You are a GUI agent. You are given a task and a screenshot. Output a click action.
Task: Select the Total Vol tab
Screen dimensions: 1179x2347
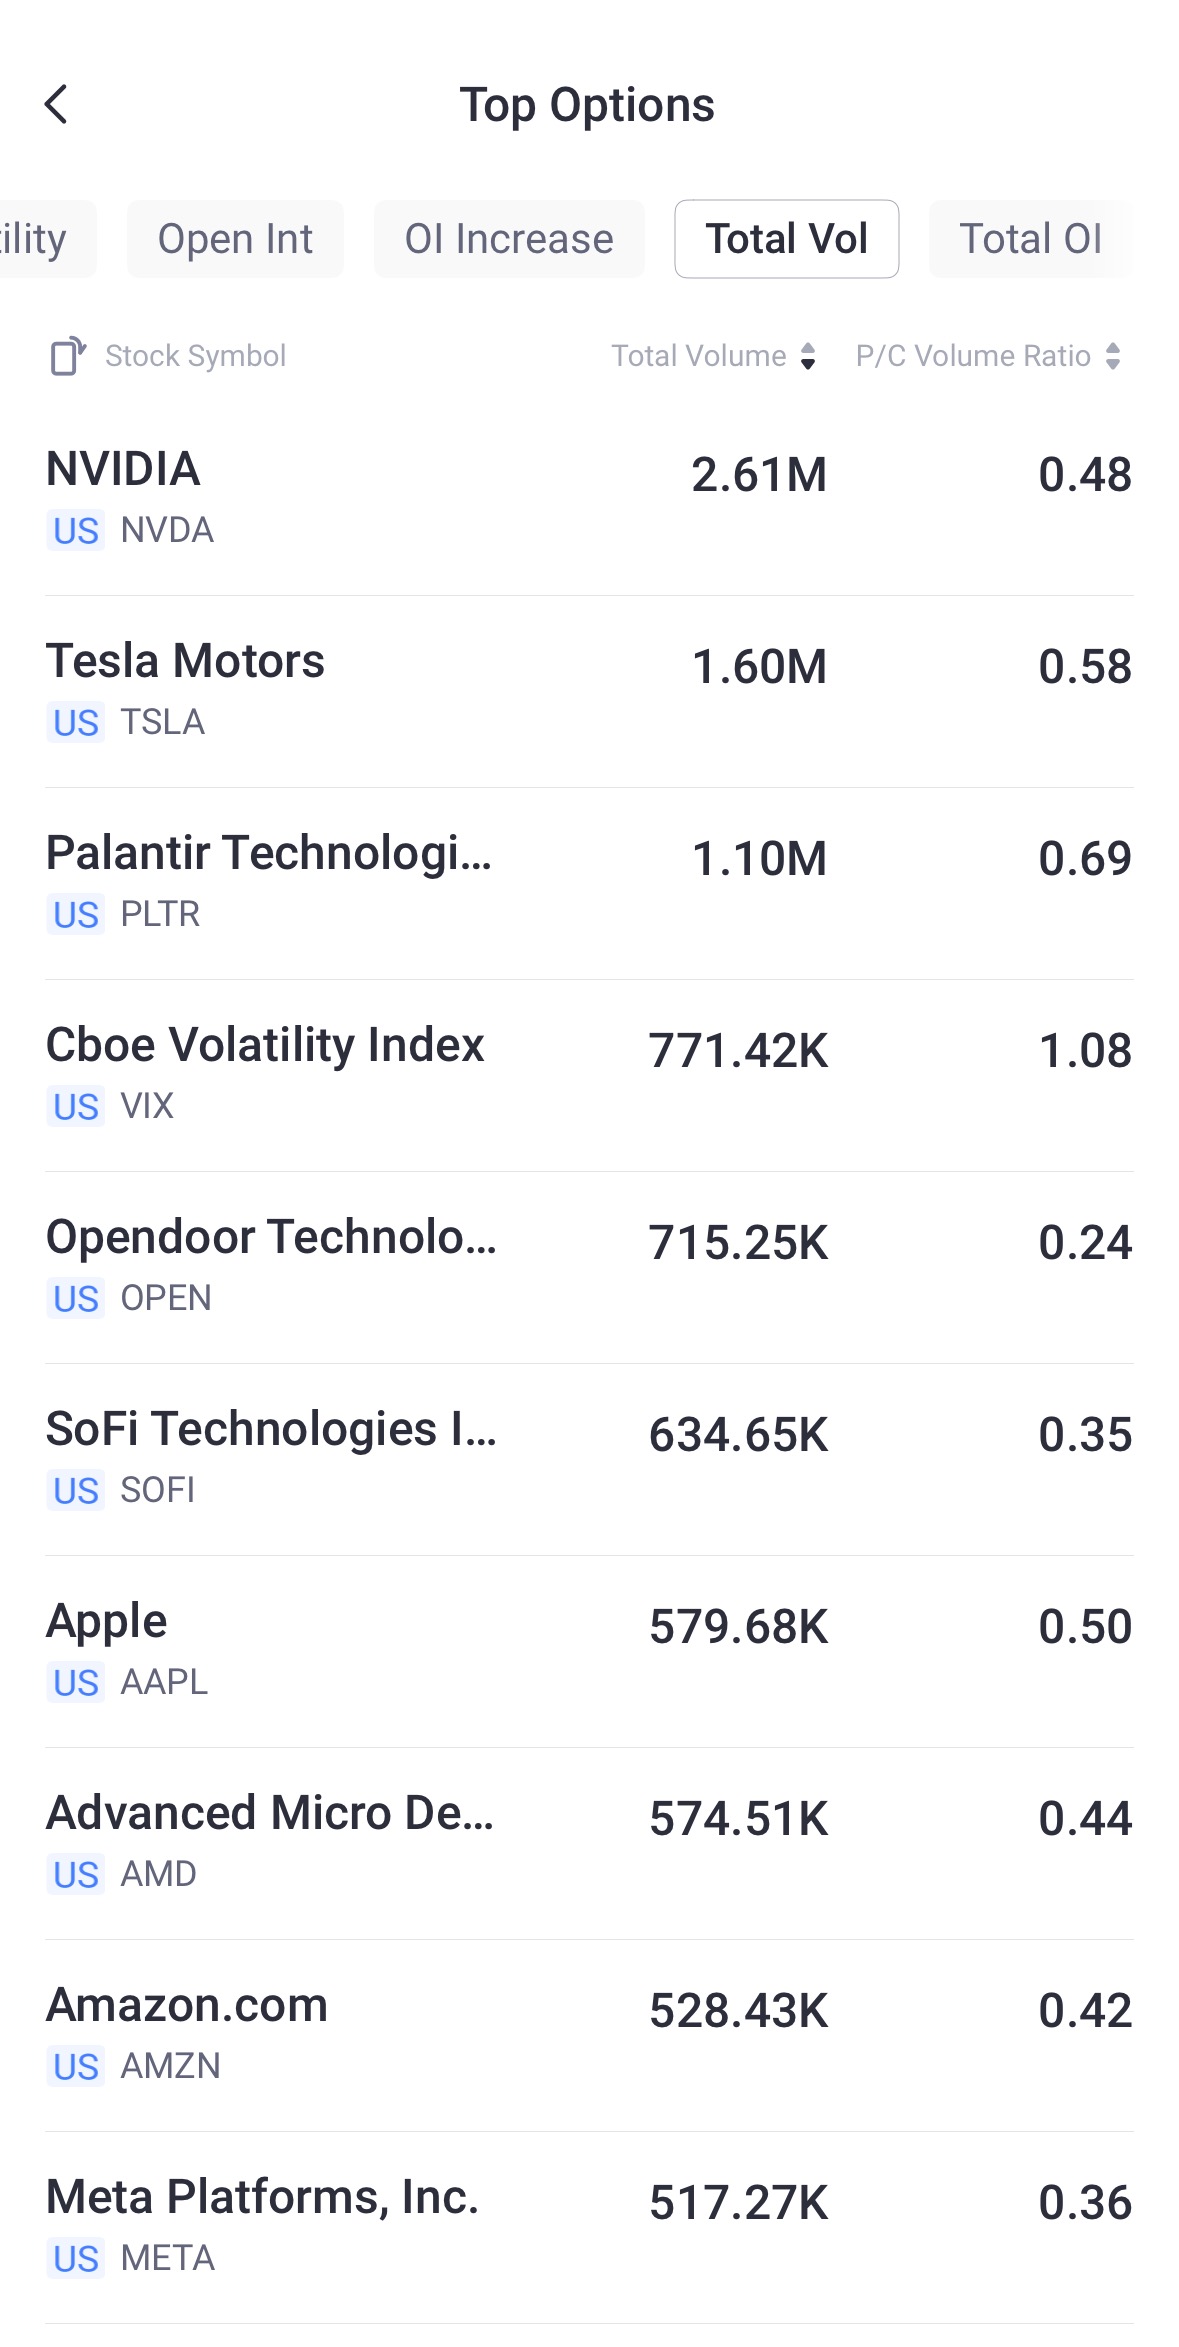click(x=786, y=239)
